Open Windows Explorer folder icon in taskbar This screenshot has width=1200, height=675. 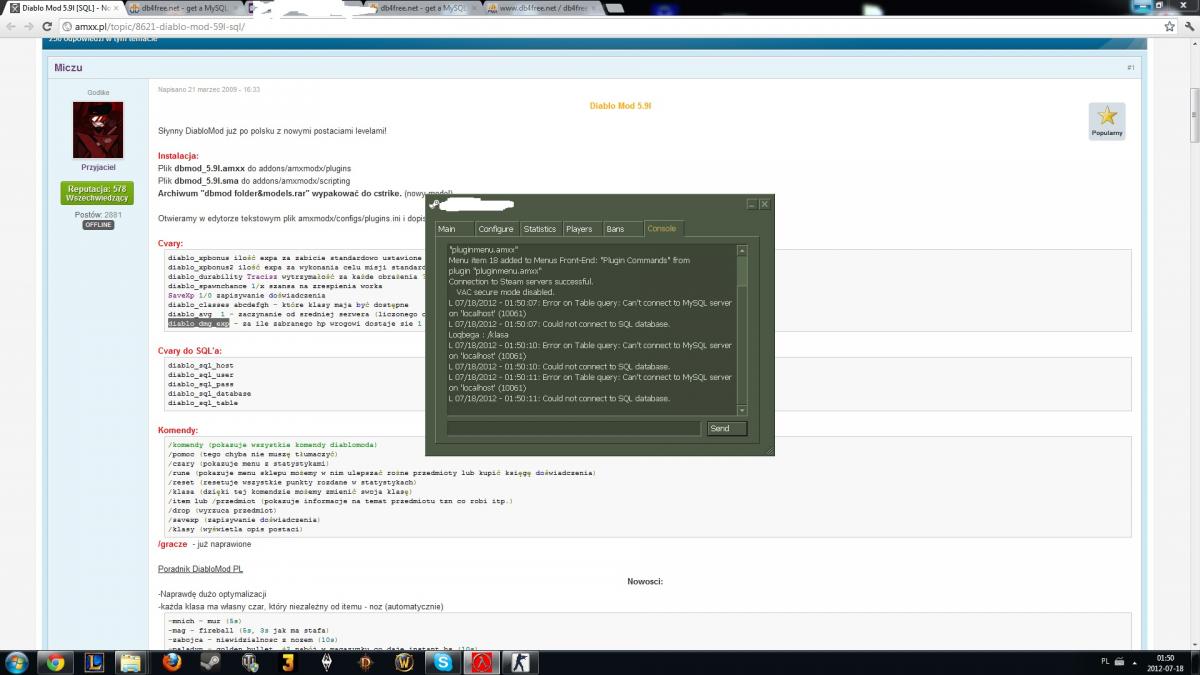(131, 662)
